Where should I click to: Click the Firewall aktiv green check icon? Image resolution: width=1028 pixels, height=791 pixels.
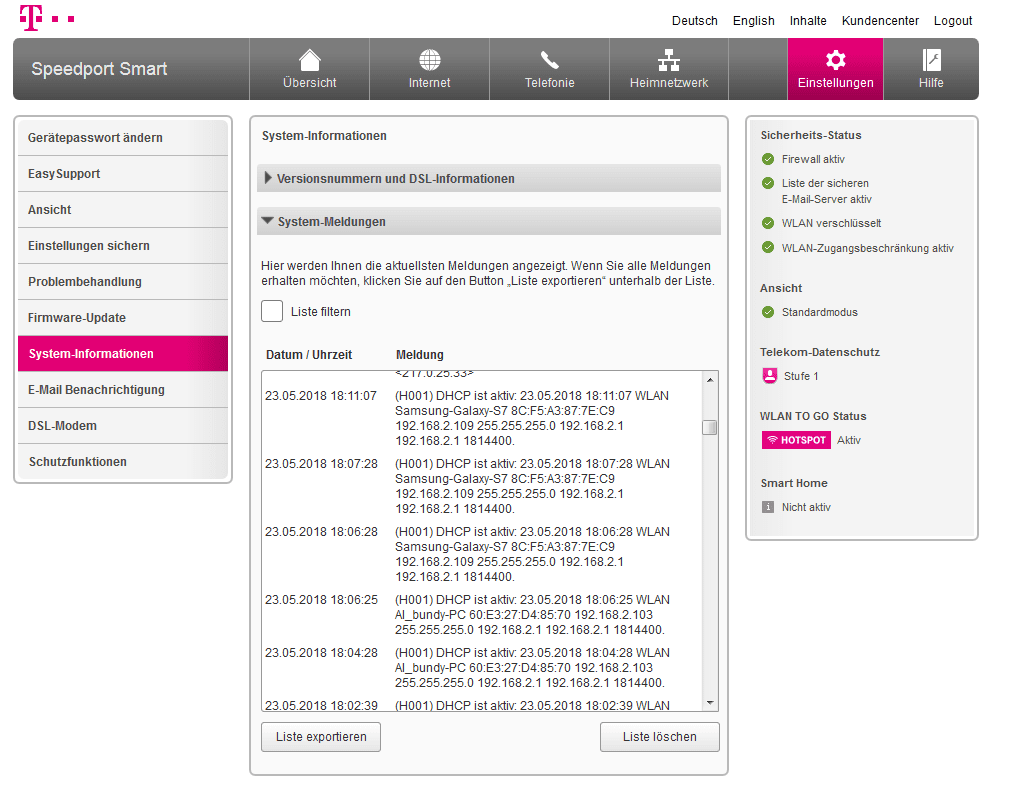pos(768,159)
